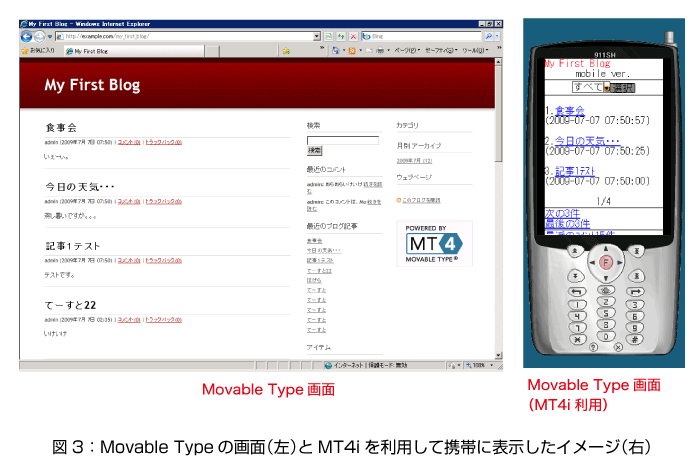Open the search provider dropdown arrow
The height and width of the screenshot is (464, 700).
(x=497, y=37)
